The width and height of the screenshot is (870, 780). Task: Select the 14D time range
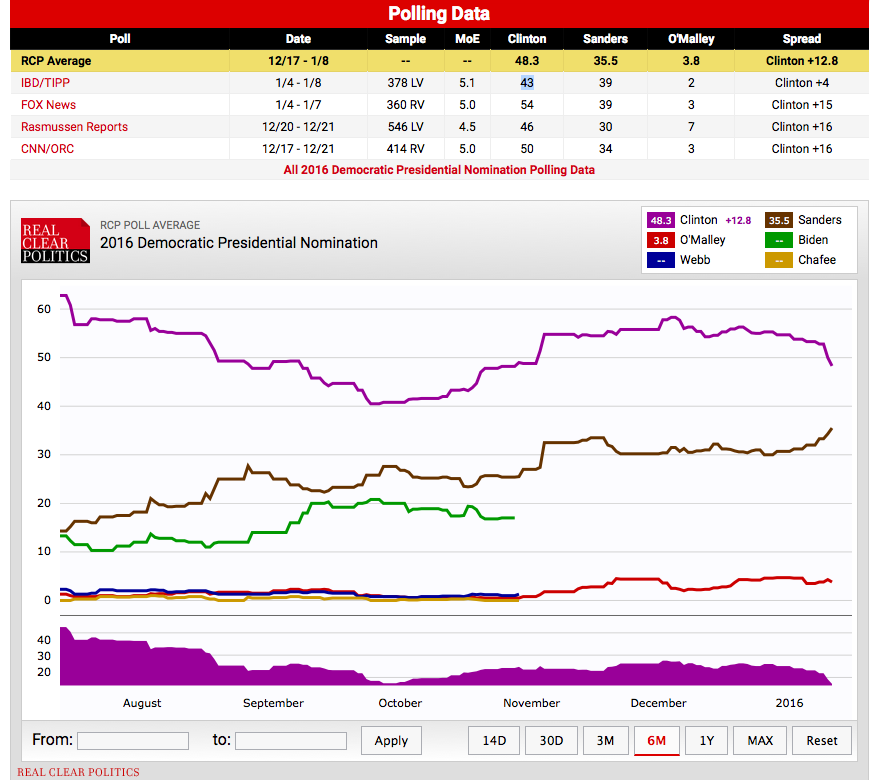point(494,741)
